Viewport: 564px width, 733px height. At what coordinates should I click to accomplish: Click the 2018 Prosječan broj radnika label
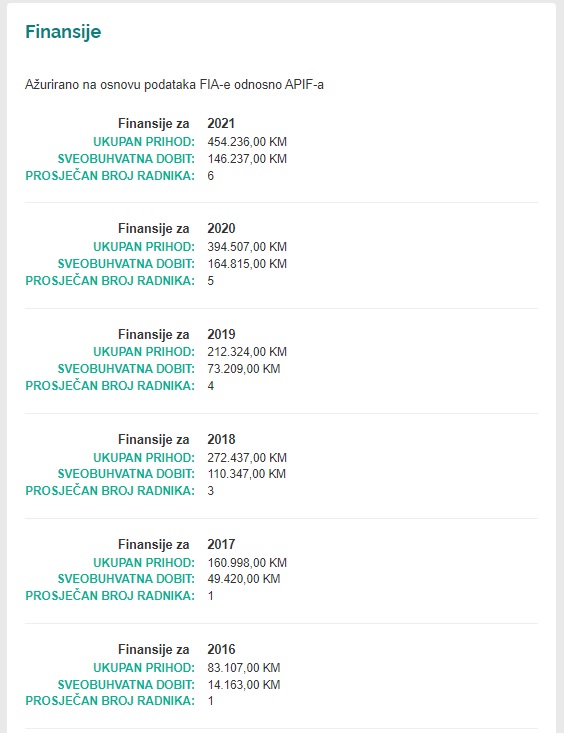pos(110,491)
